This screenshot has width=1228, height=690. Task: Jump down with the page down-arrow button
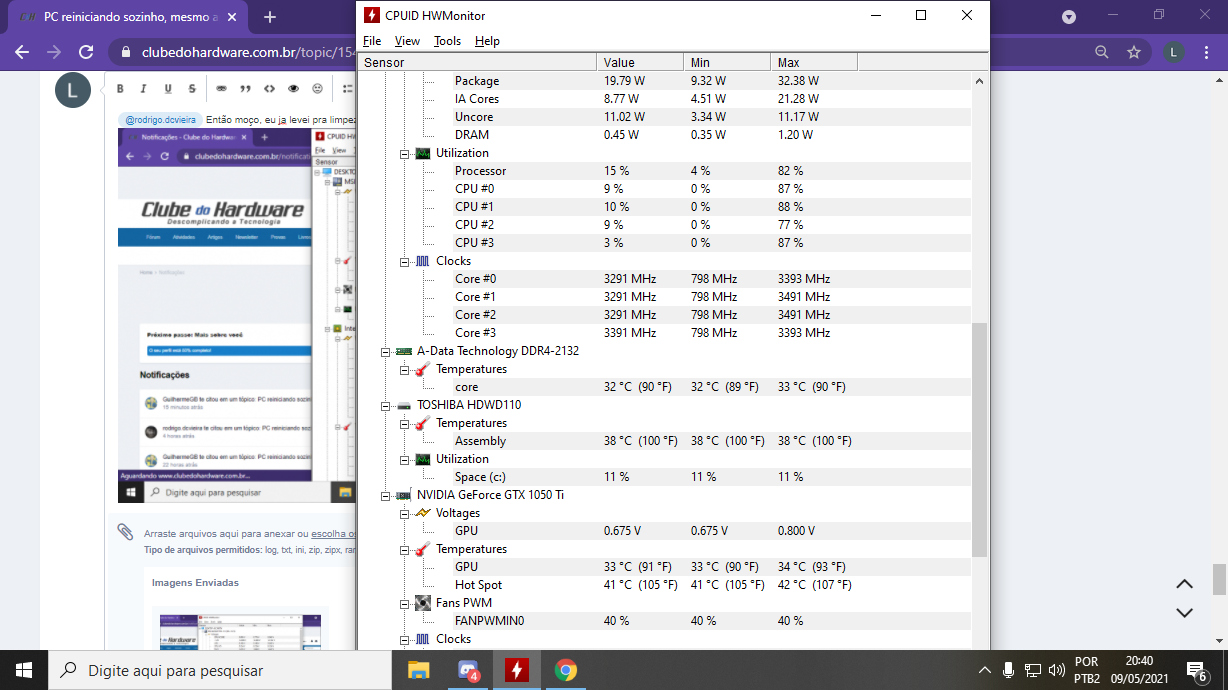(1184, 612)
